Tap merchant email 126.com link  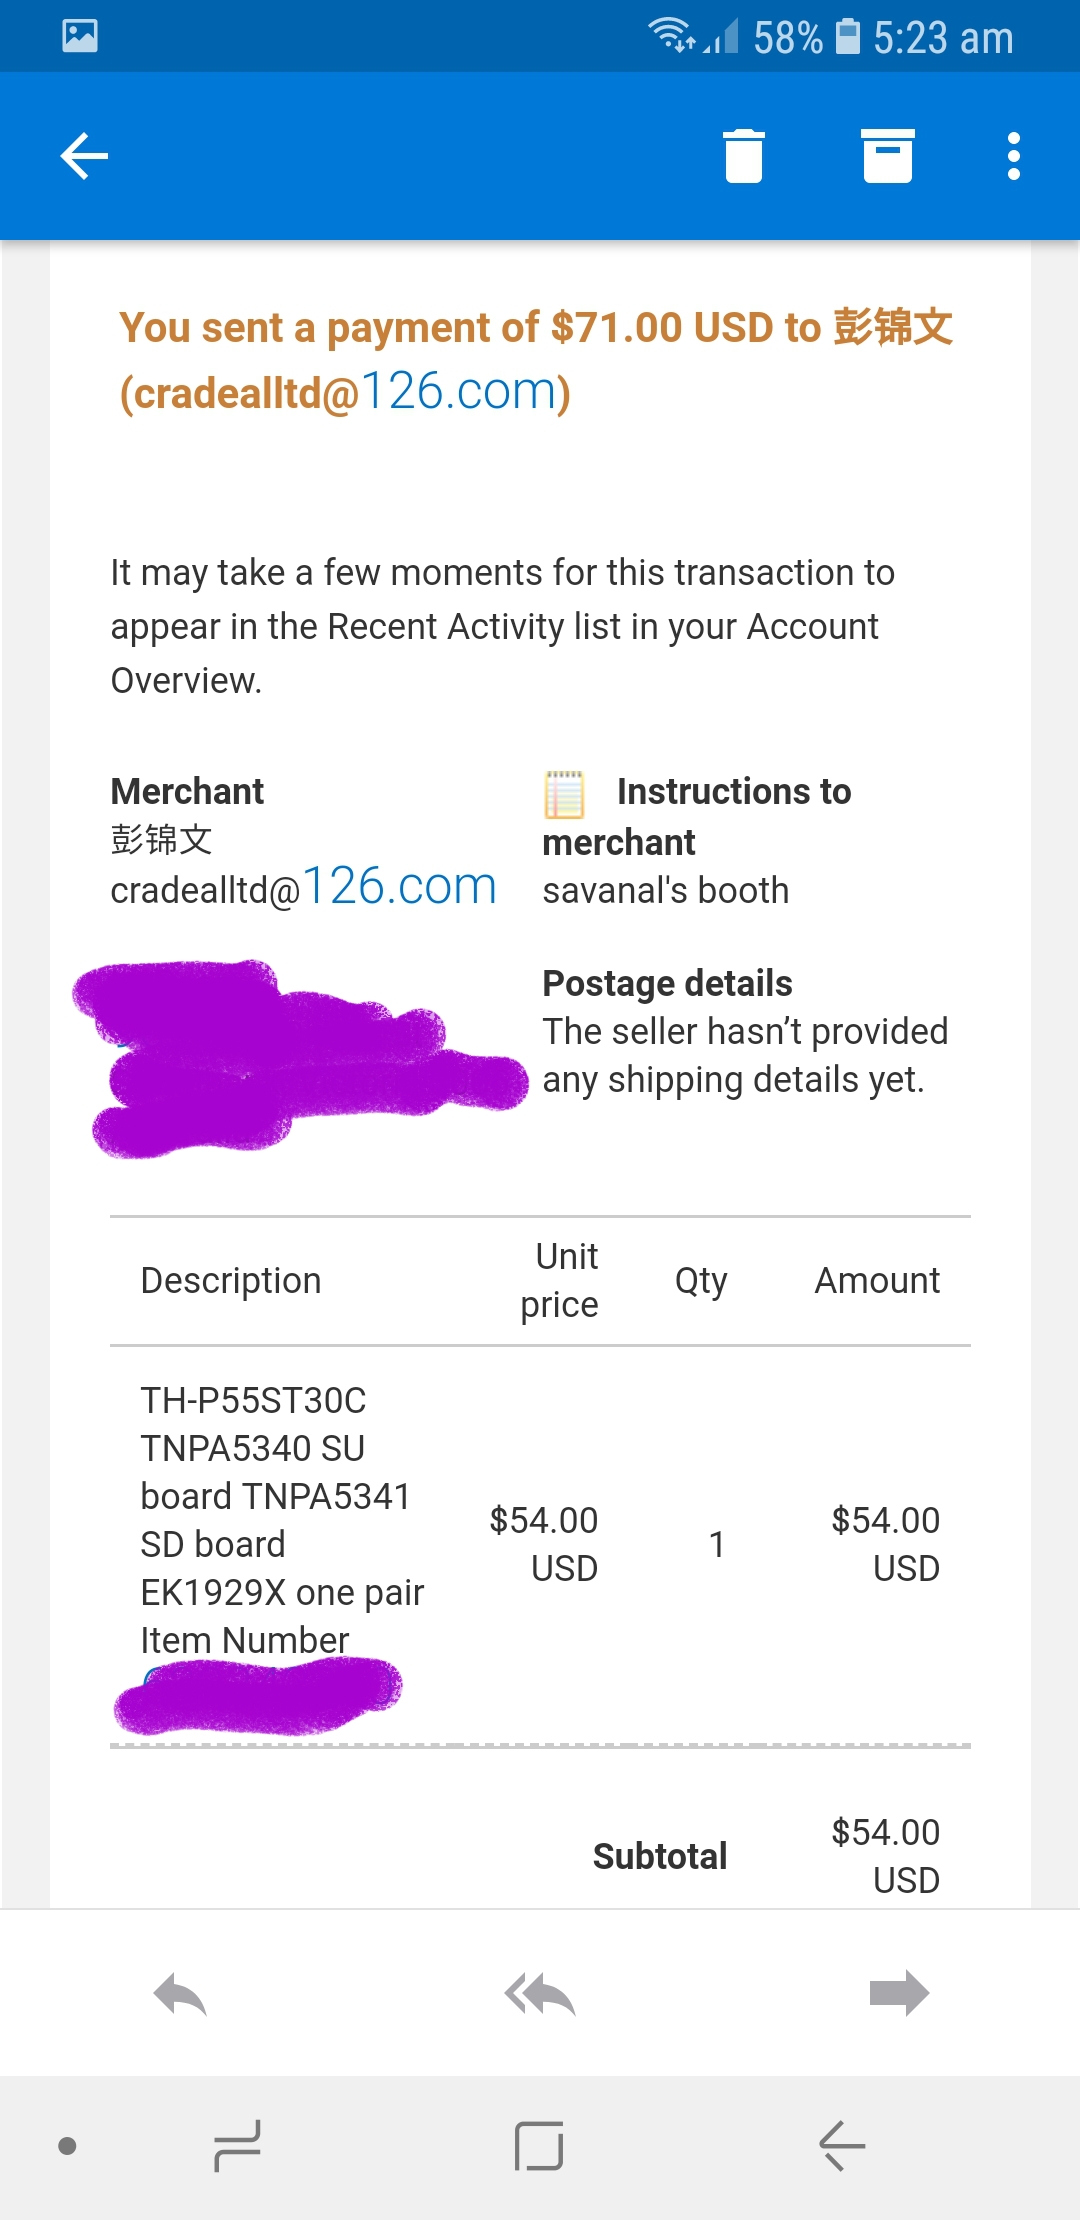pos(399,886)
